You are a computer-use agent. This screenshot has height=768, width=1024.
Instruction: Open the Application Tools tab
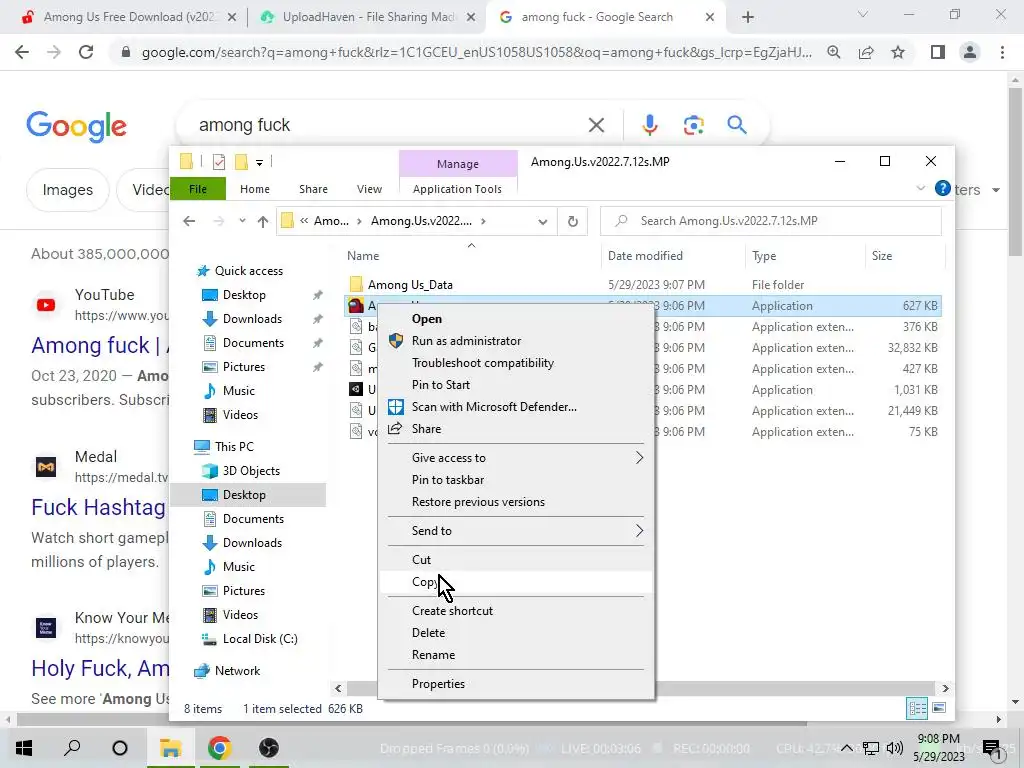tap(457, 189)
